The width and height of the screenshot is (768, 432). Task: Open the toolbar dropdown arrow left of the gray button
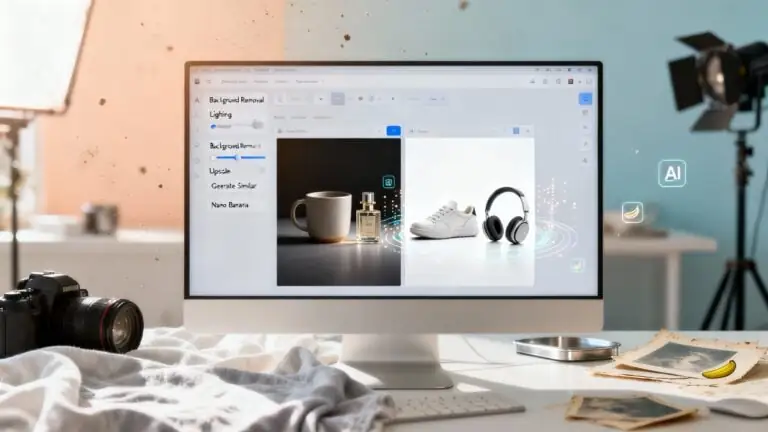tap(321, 99)
